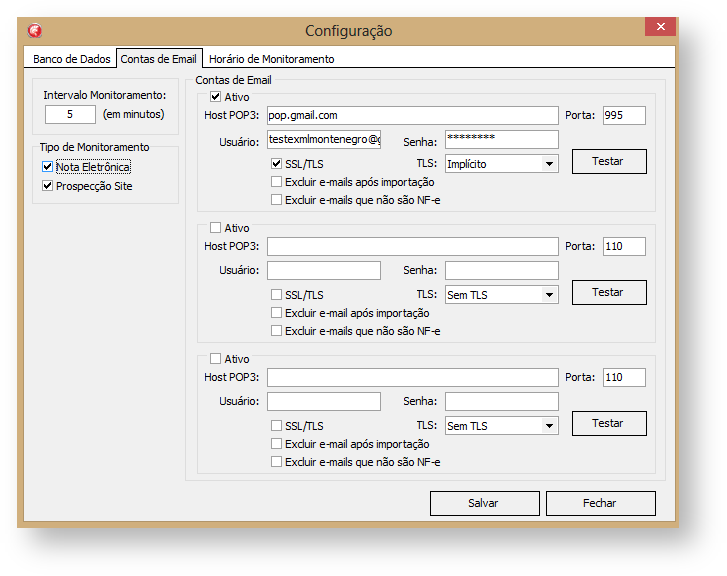Click the Host POP3 field containing pop.gmail.com
This screenshot has height=576, width=727.
[x=411, y=115]
